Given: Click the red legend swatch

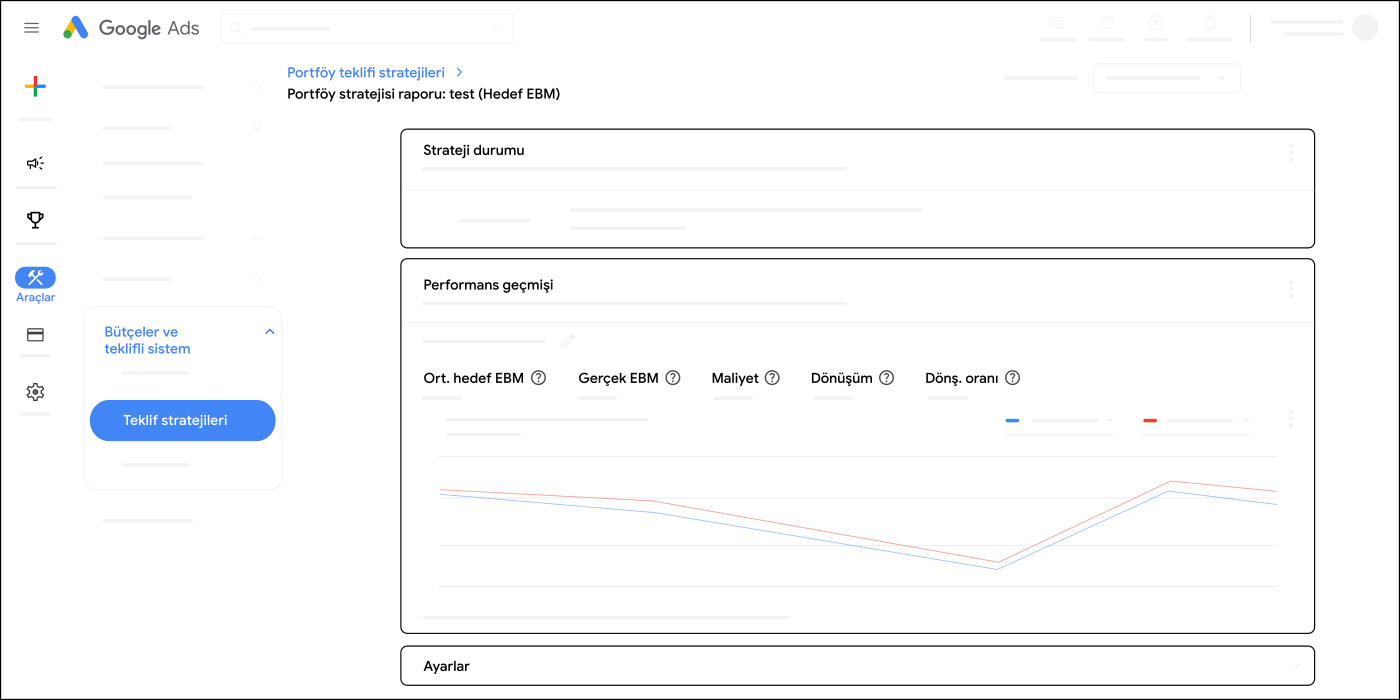Looking at the screenshot, I should click(1150, 421).
